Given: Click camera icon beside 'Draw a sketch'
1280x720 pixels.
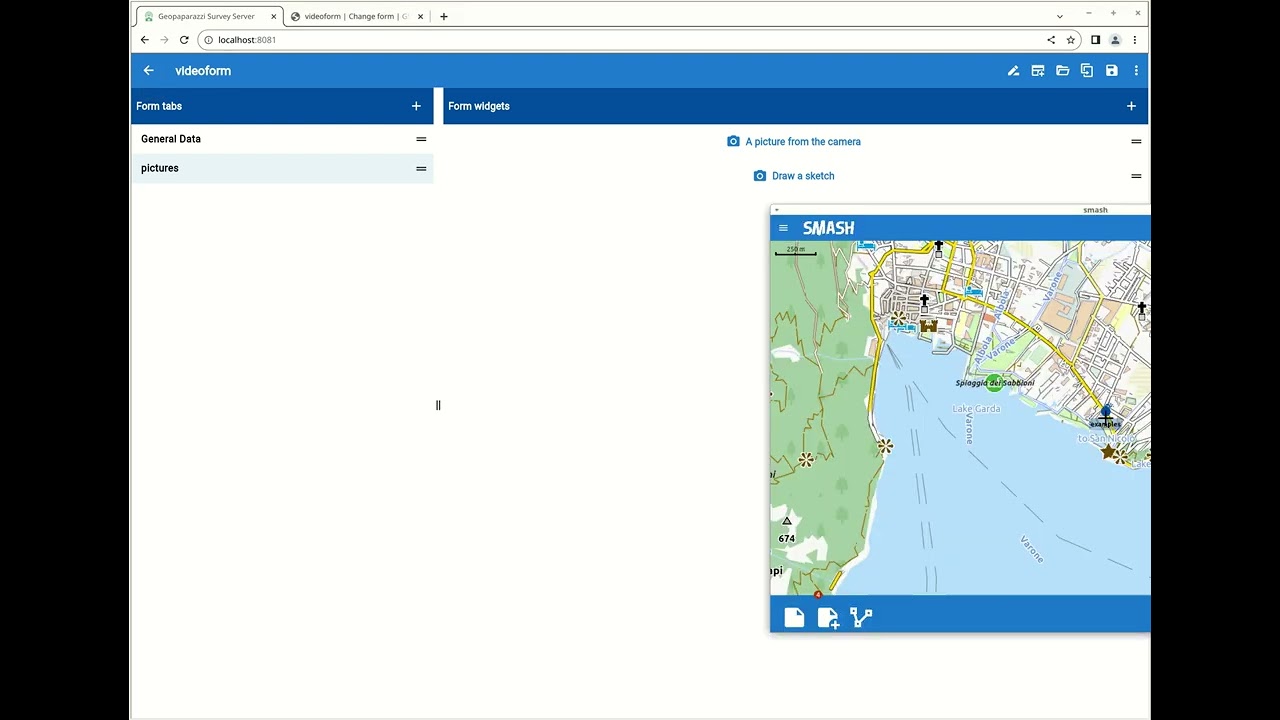Looking at the screenshot, I should pyautogui.click(x=760, y=176).
